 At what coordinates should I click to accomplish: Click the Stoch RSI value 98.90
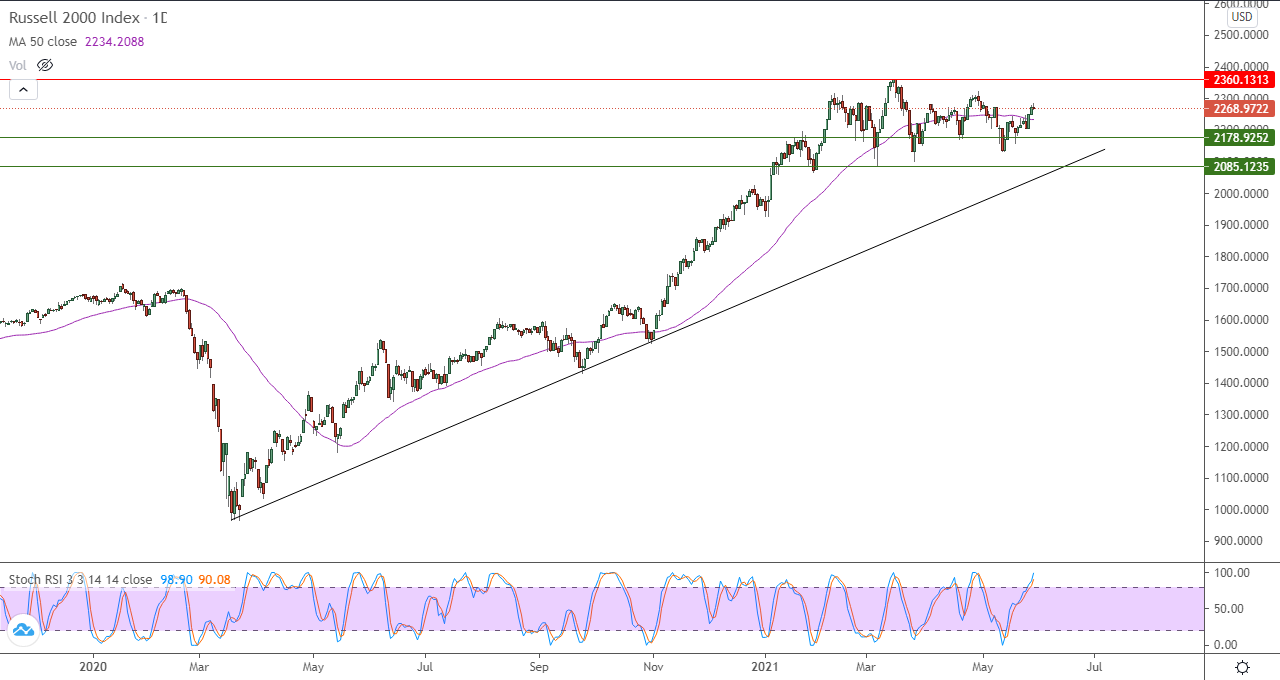175,579
